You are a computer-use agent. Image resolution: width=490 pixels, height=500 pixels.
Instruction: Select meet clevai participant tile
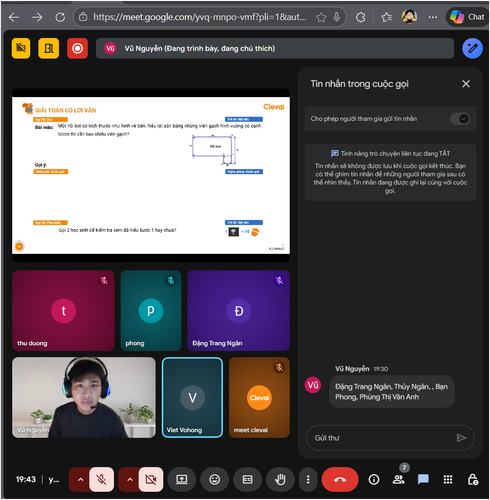pos(259,397)
